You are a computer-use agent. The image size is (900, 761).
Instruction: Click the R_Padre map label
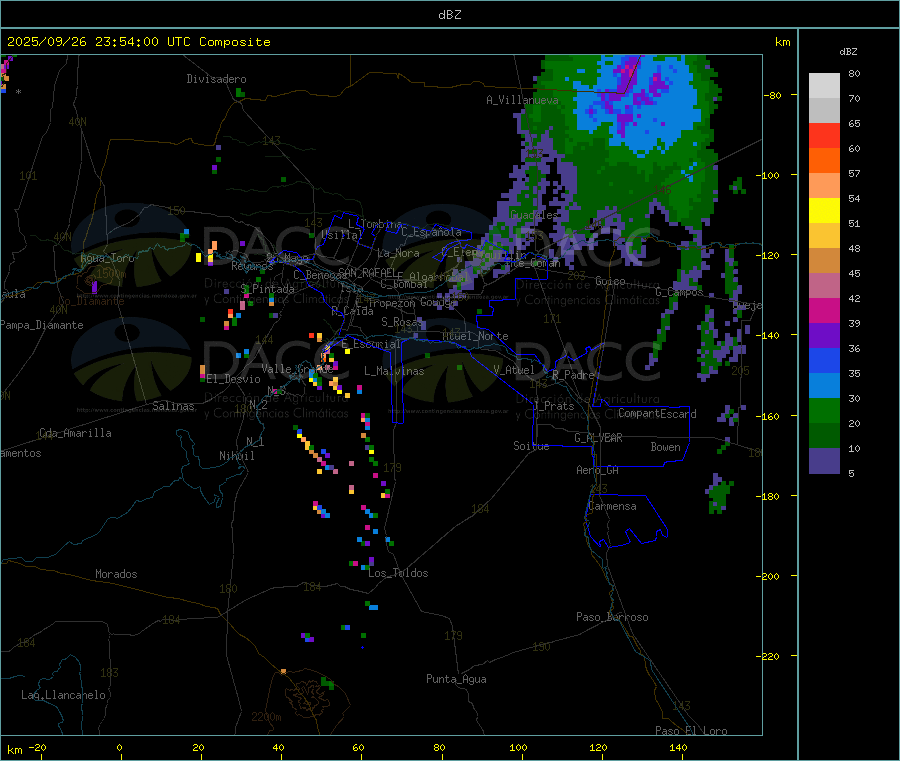(573, 375)
